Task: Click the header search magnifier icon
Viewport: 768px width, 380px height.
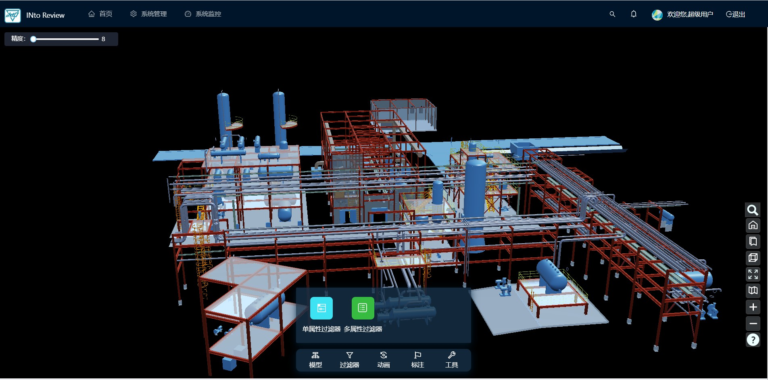Action: click(612, 14)
